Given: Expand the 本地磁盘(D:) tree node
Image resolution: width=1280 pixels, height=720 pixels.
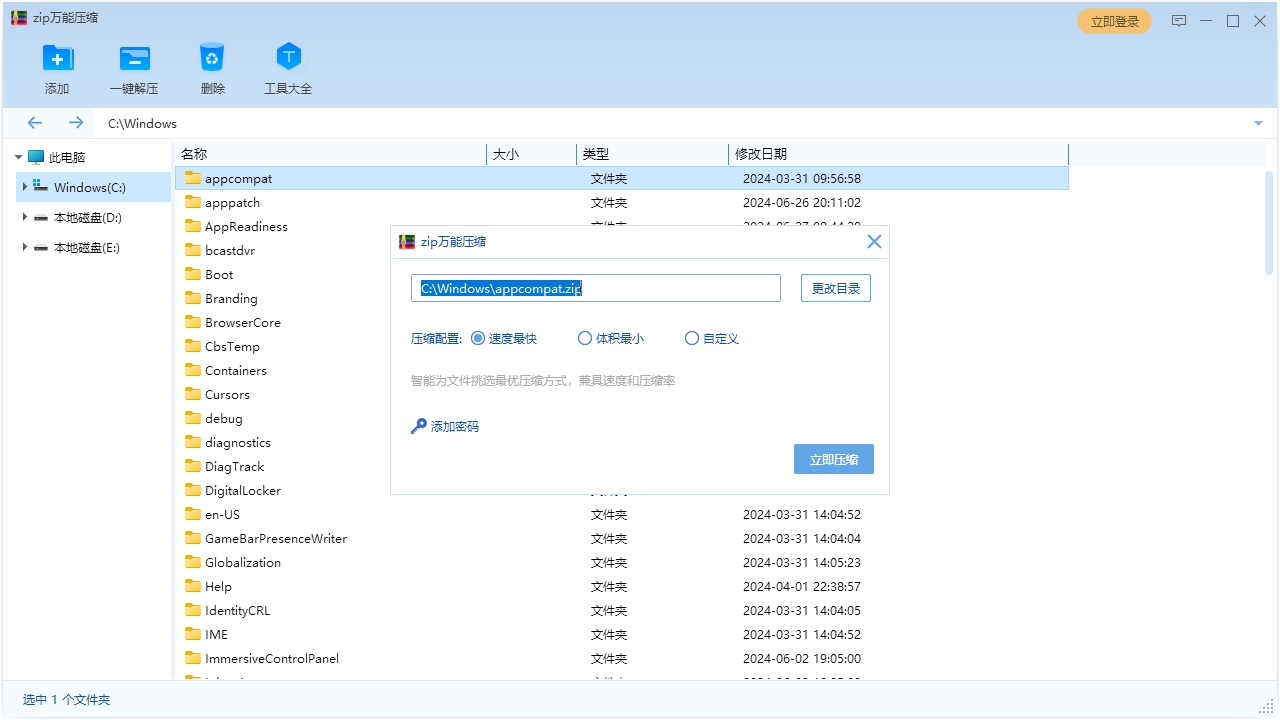Looking at the screenshot, I should 25,217.
